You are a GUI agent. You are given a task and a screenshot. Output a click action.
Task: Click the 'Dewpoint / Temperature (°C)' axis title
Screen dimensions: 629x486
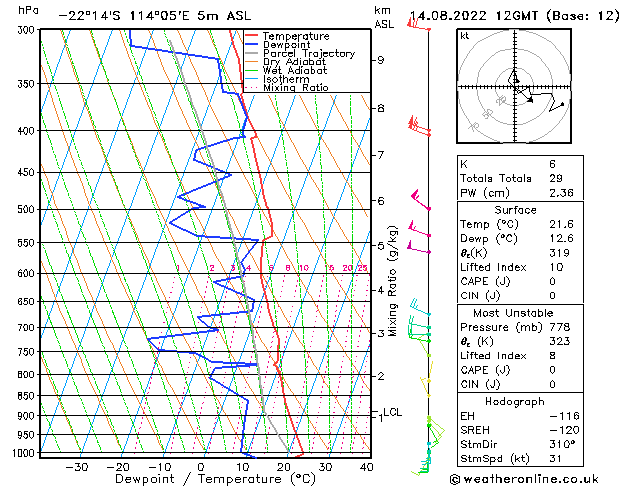click(215, 479)
